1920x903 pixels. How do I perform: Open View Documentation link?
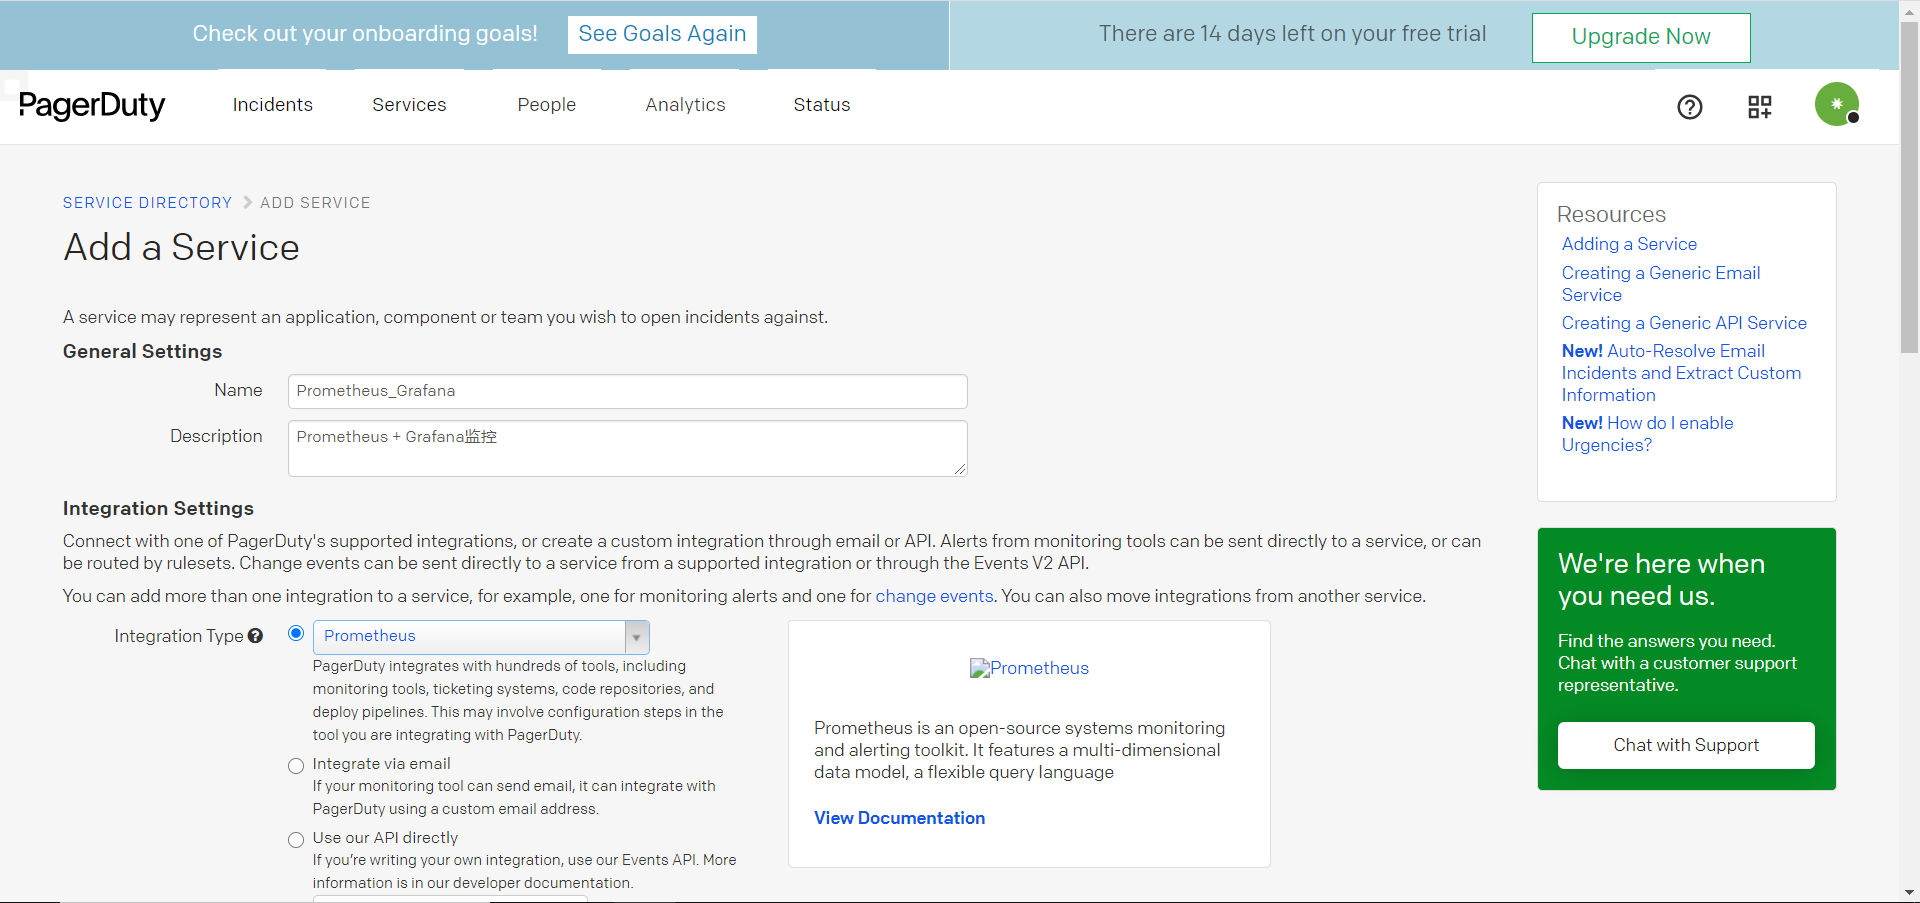pyautogui.click(x=899, y=818)
